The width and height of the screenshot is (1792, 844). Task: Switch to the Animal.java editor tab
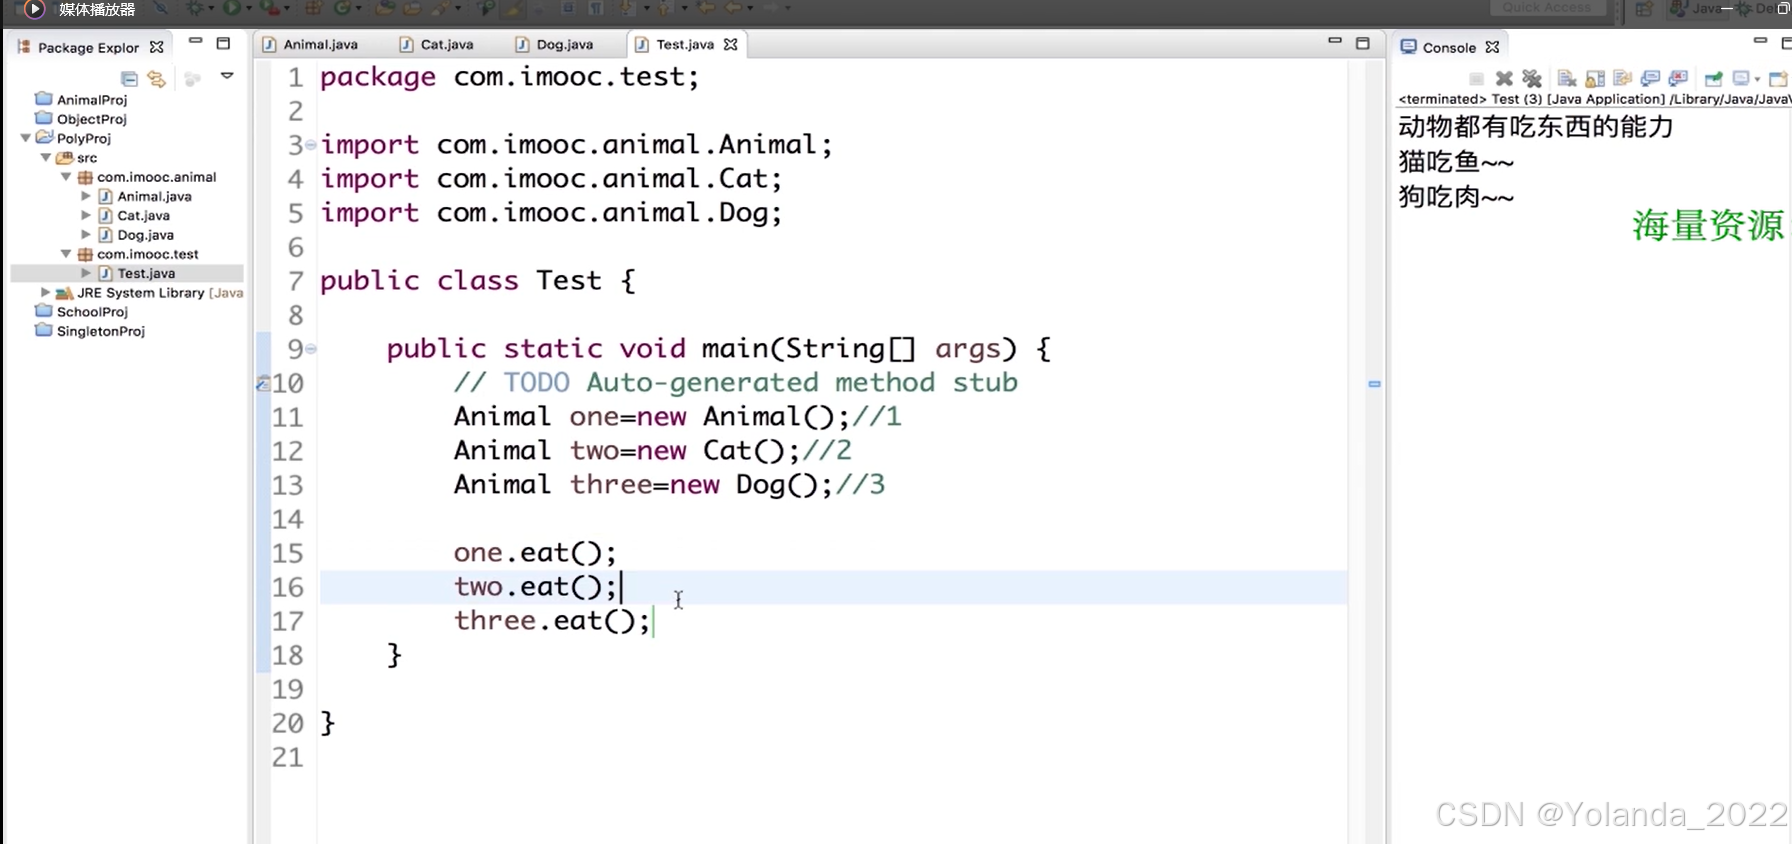(x=311, y=44)
